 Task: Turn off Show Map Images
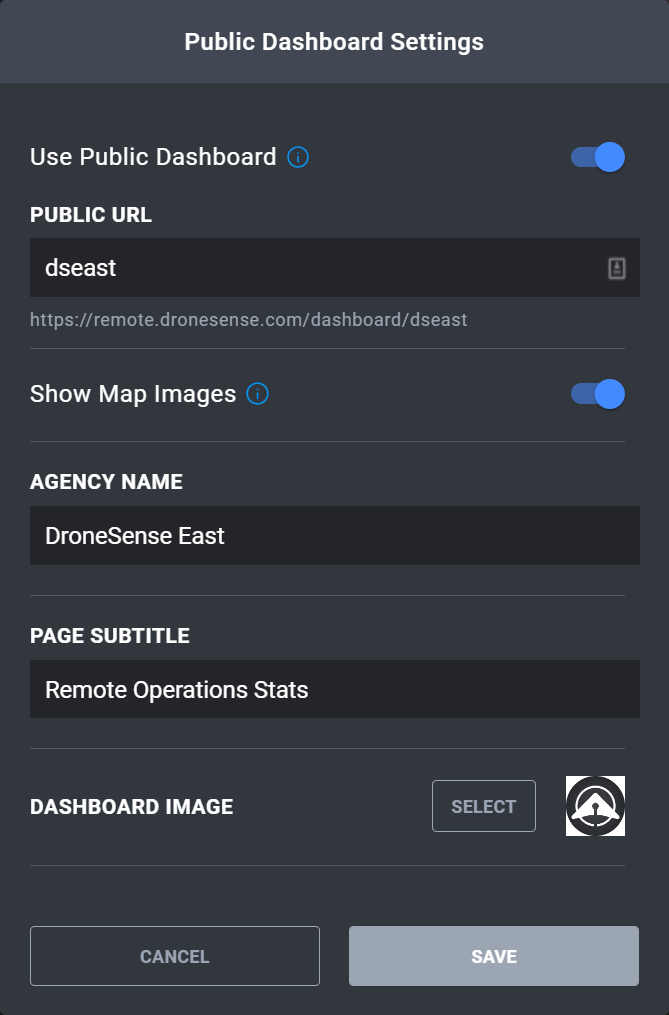pos(596,394)
